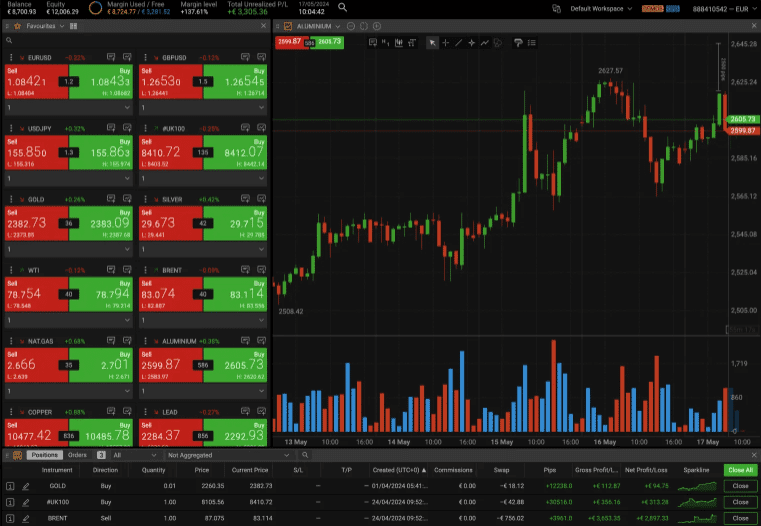Toggle the DEMO account mode badge
The image size is (761, 526).
652,8
